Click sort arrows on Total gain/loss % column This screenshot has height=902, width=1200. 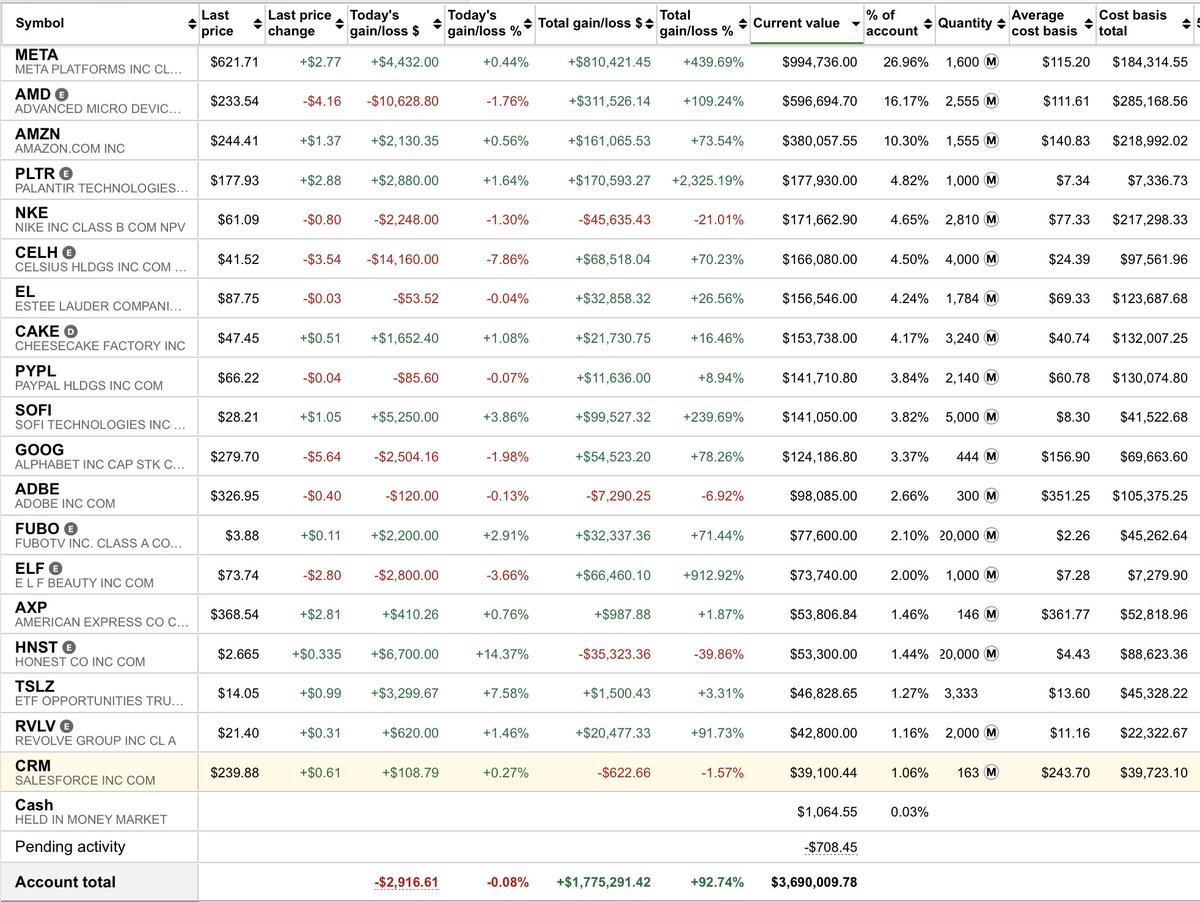click(742, 23)
